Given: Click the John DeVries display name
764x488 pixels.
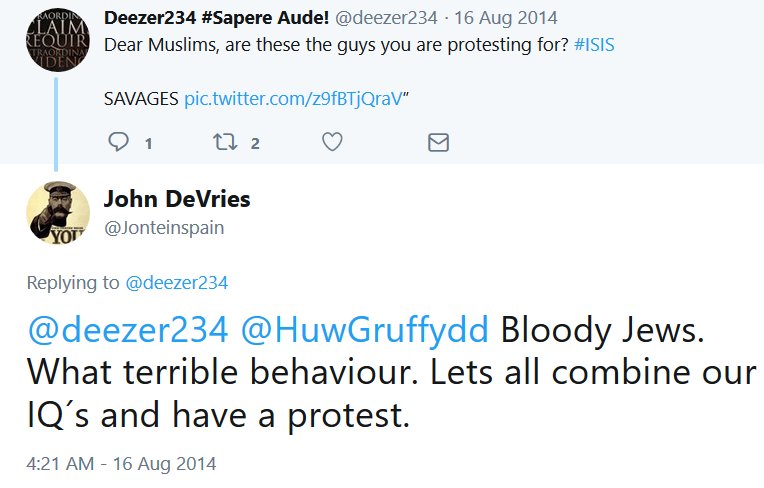Looking at the screenshot, I should (177, 199).
